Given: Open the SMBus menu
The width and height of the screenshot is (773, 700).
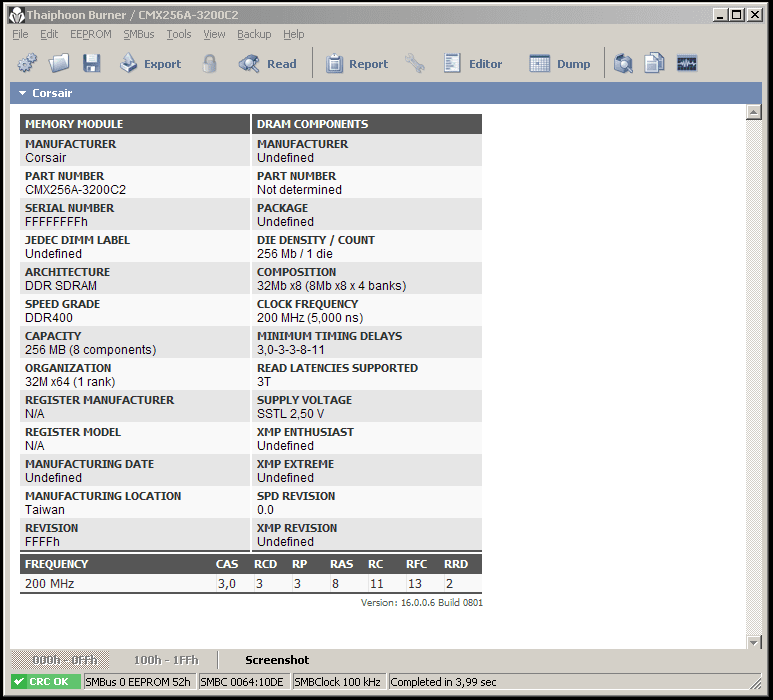Looking at the screenshot, I should 139,34.
